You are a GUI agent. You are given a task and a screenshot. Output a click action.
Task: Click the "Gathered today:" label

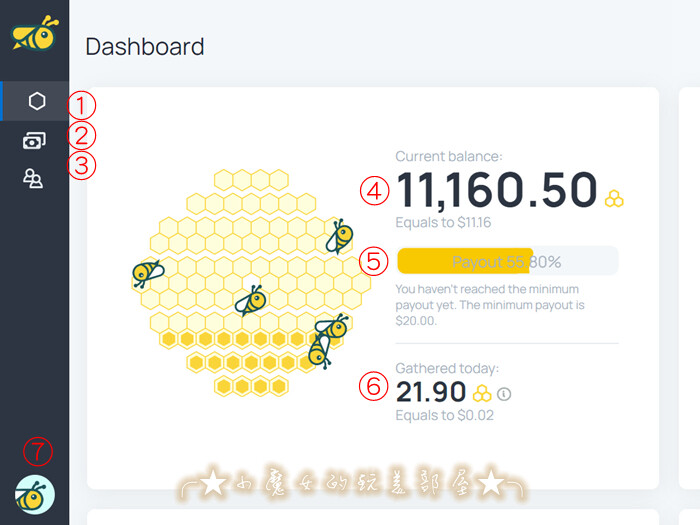447,369
